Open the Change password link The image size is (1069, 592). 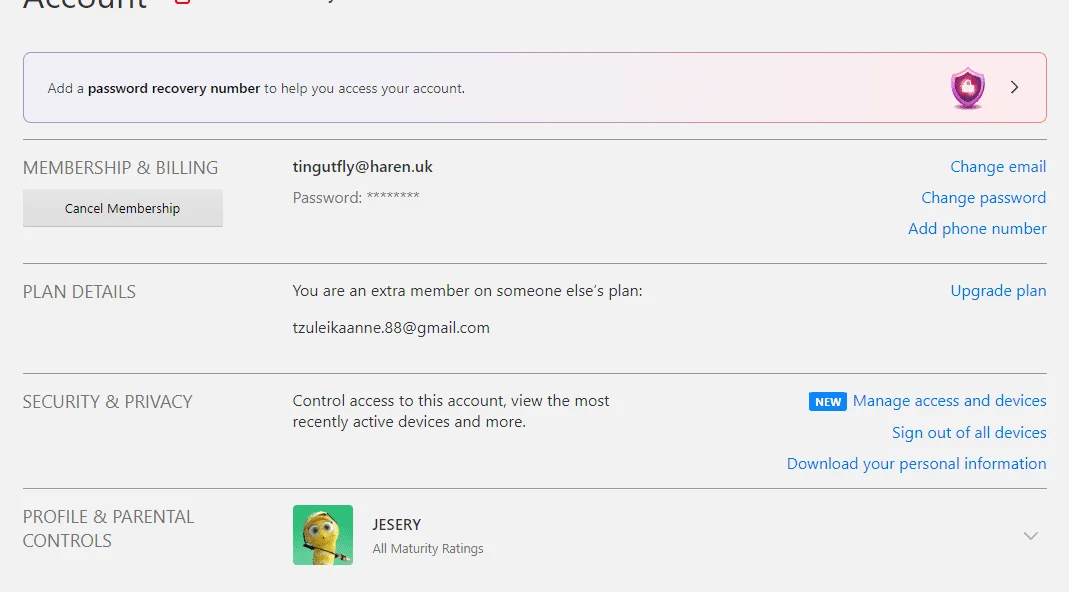point(983,198)
